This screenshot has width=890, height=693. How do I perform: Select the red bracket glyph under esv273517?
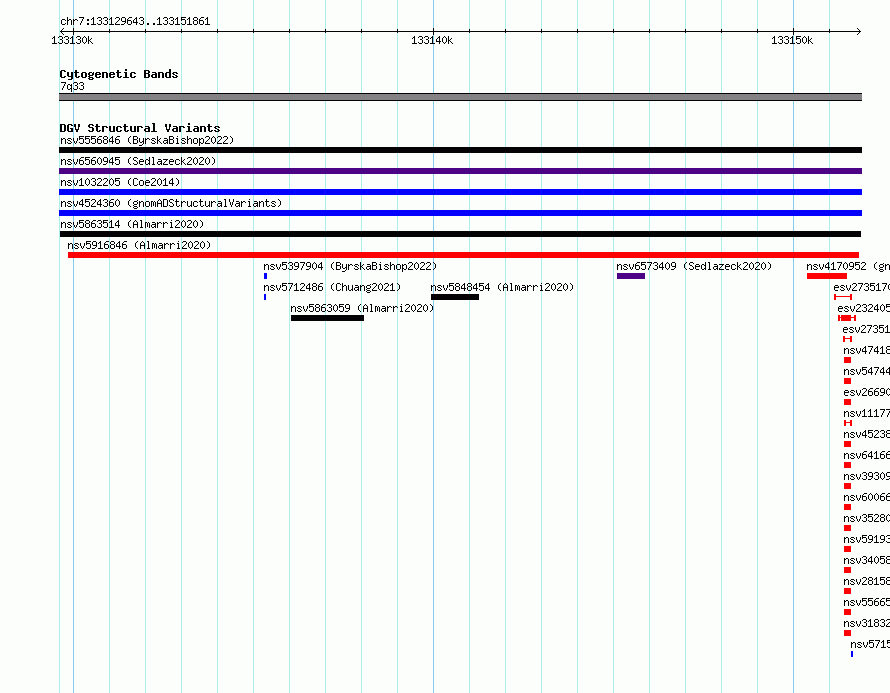click(x=843, y=297)
